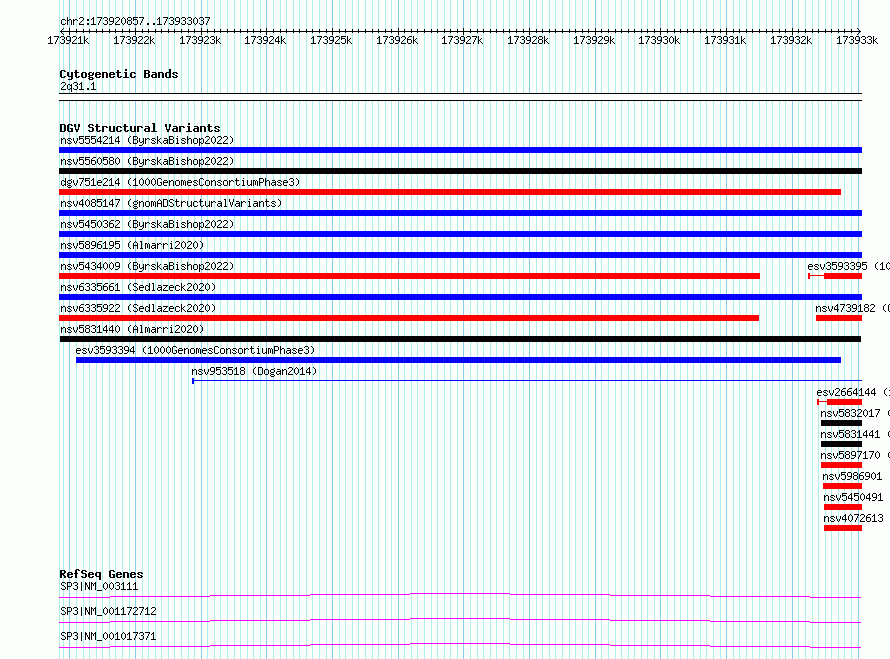This screenshot has width=890, height=659.
Task: Click the black bar under nsv5831441
Action: point(841,444)
